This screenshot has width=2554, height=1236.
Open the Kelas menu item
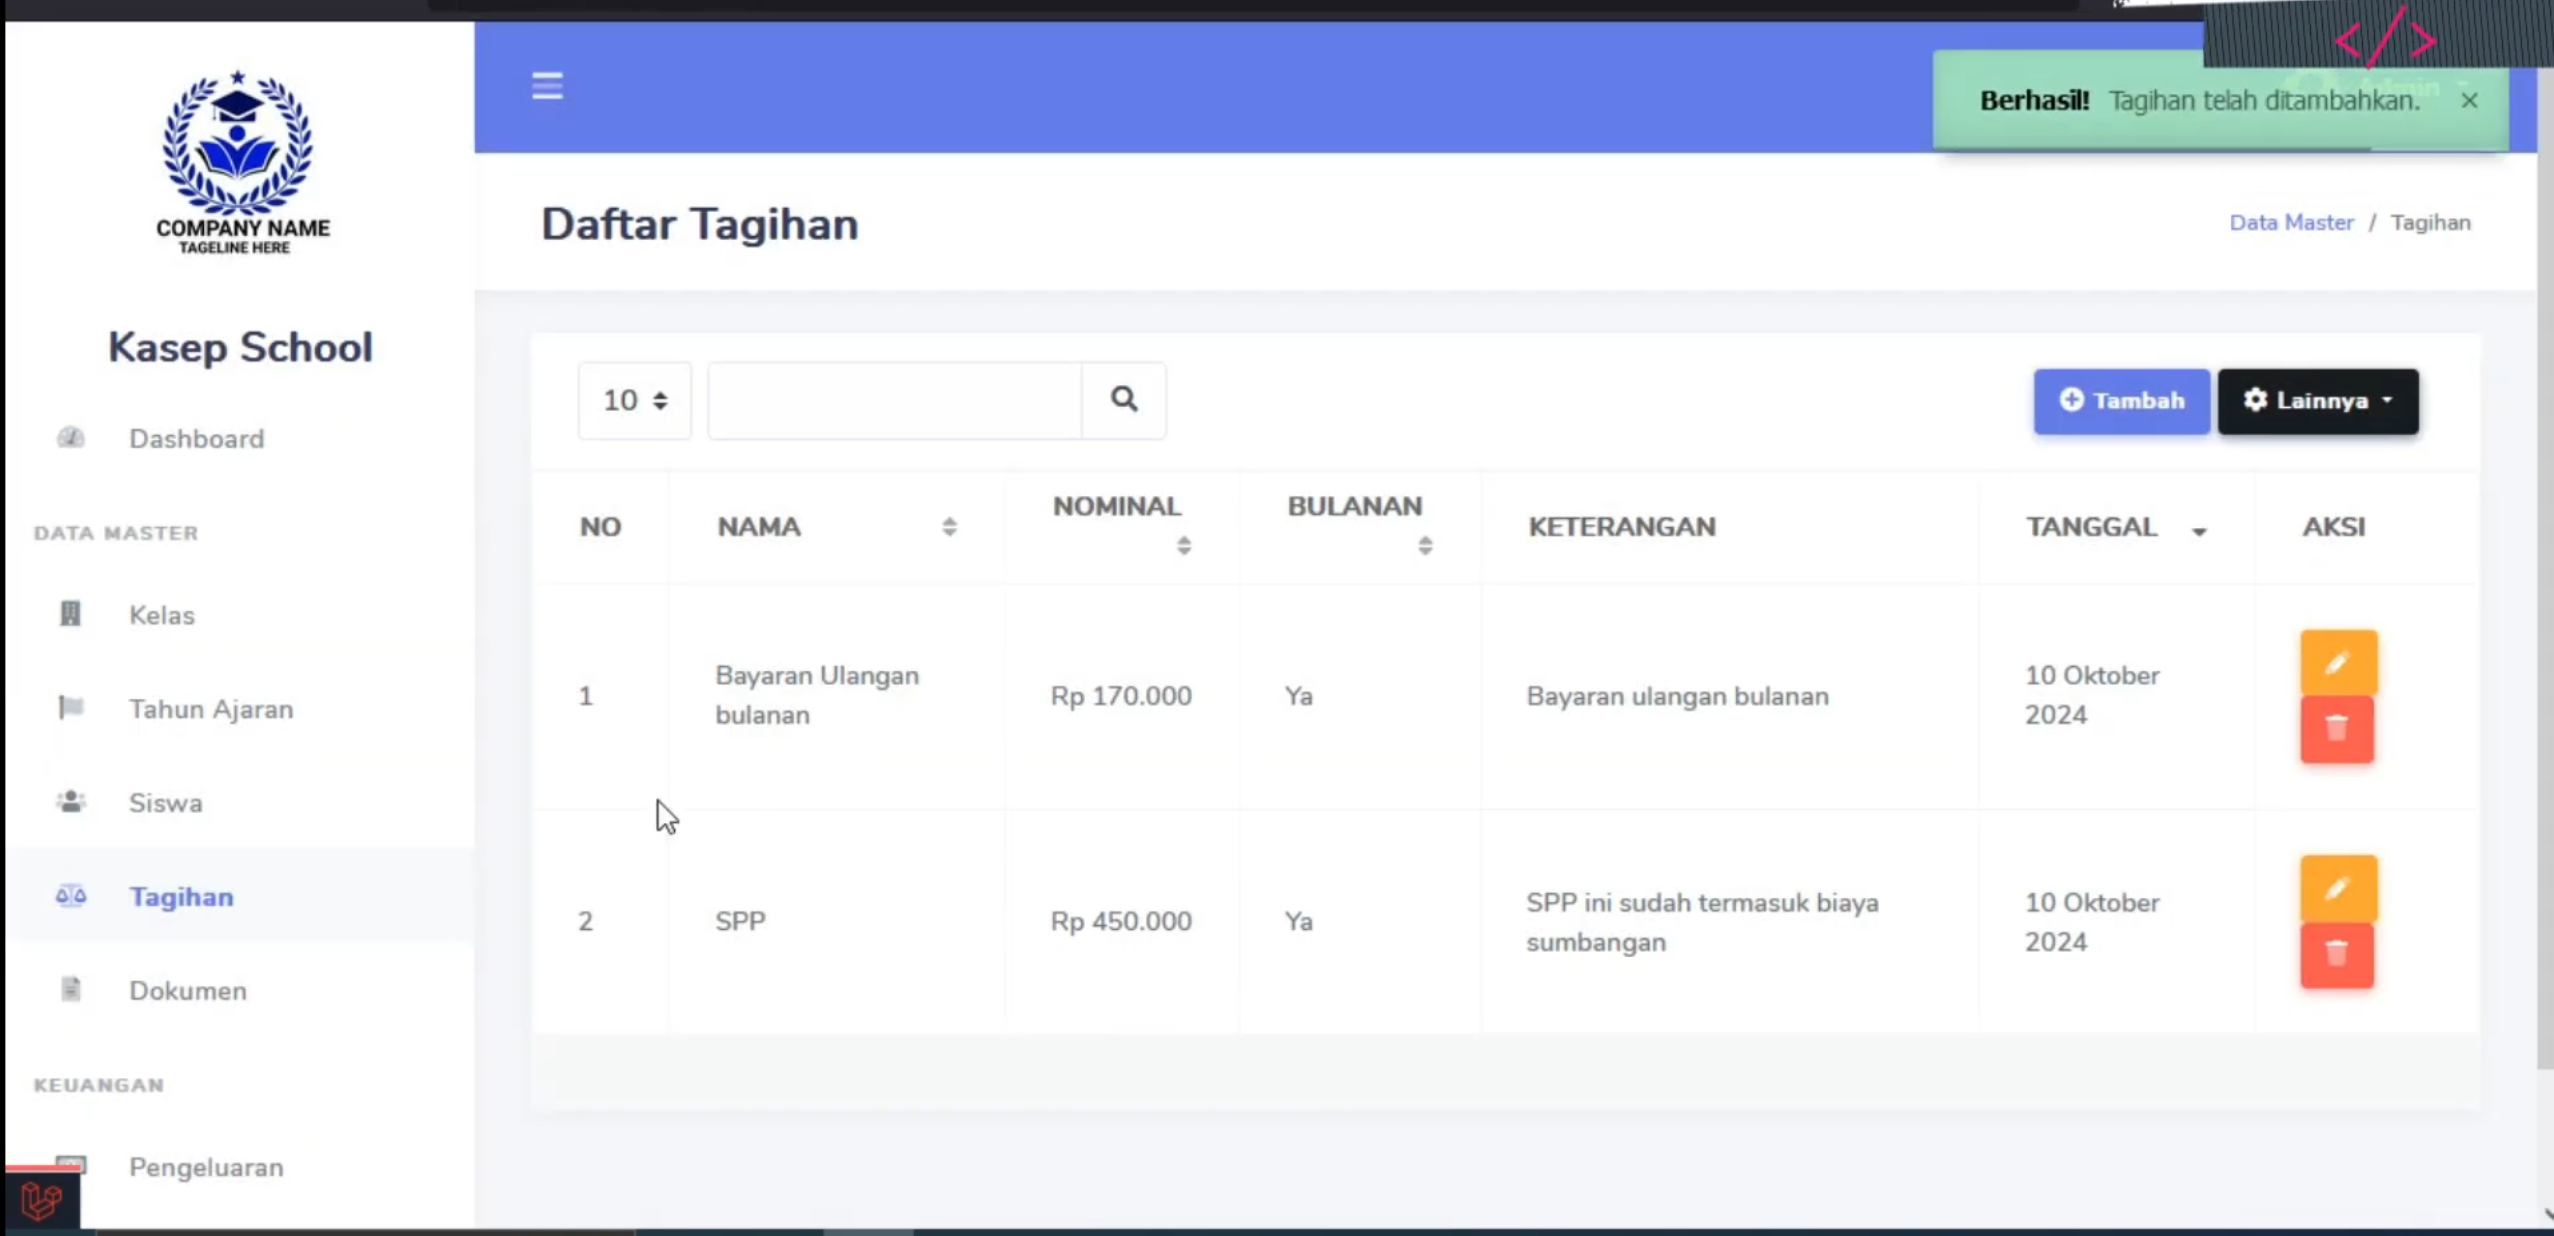(x=238, y=614)
